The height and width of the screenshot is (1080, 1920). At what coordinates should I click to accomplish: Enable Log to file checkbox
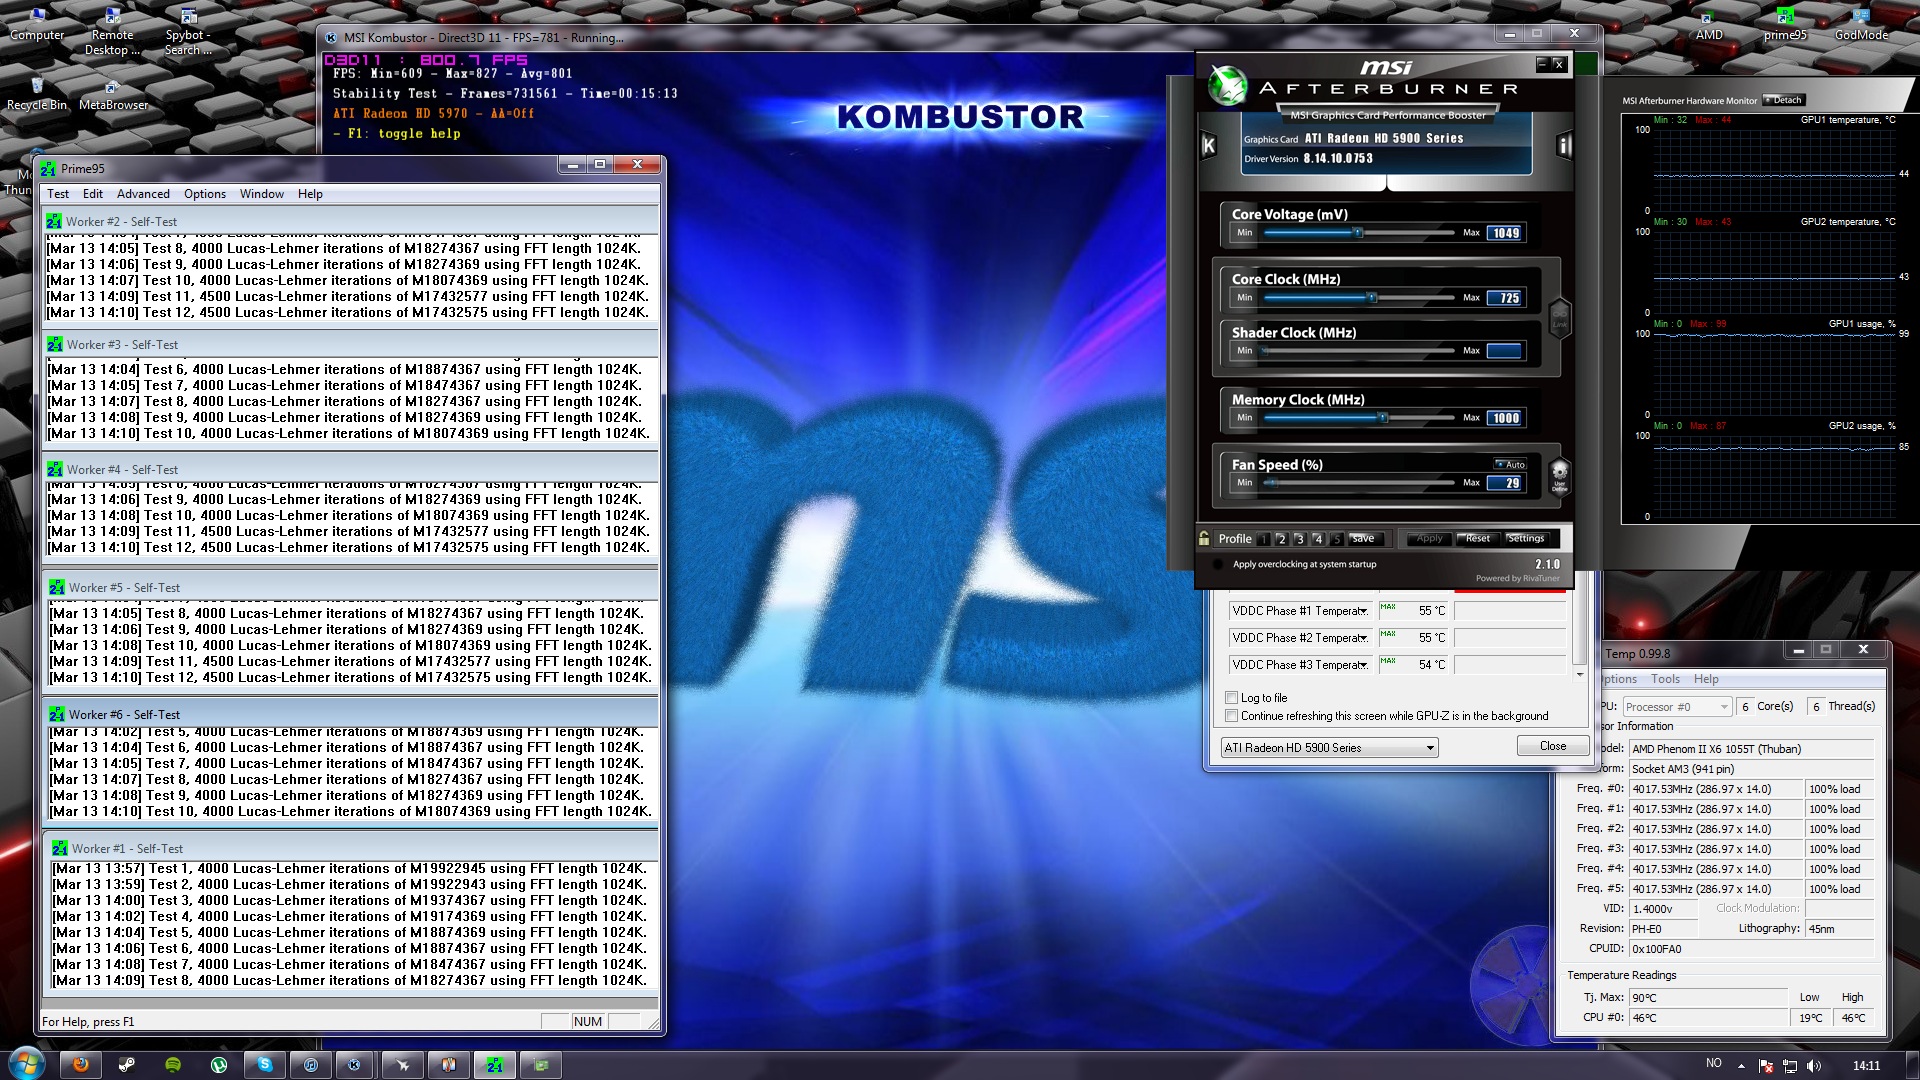(x=1232, y=698)
